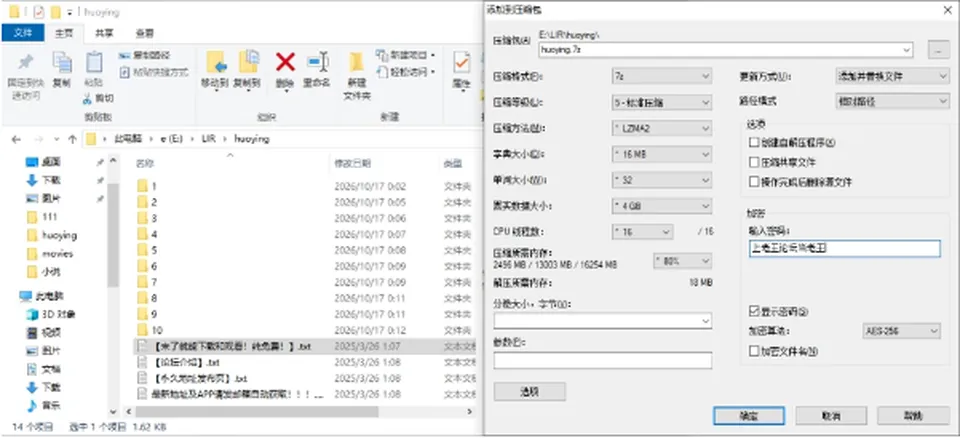960x438 pixels.
Task: Switch to the View ribbon tab
Action: pos(144,33)
